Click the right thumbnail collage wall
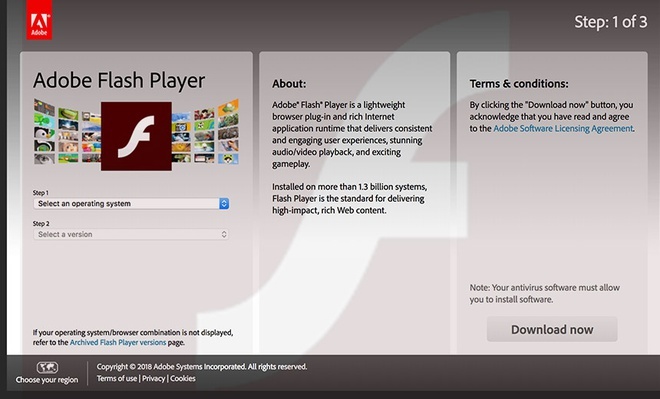 (205, 132)
